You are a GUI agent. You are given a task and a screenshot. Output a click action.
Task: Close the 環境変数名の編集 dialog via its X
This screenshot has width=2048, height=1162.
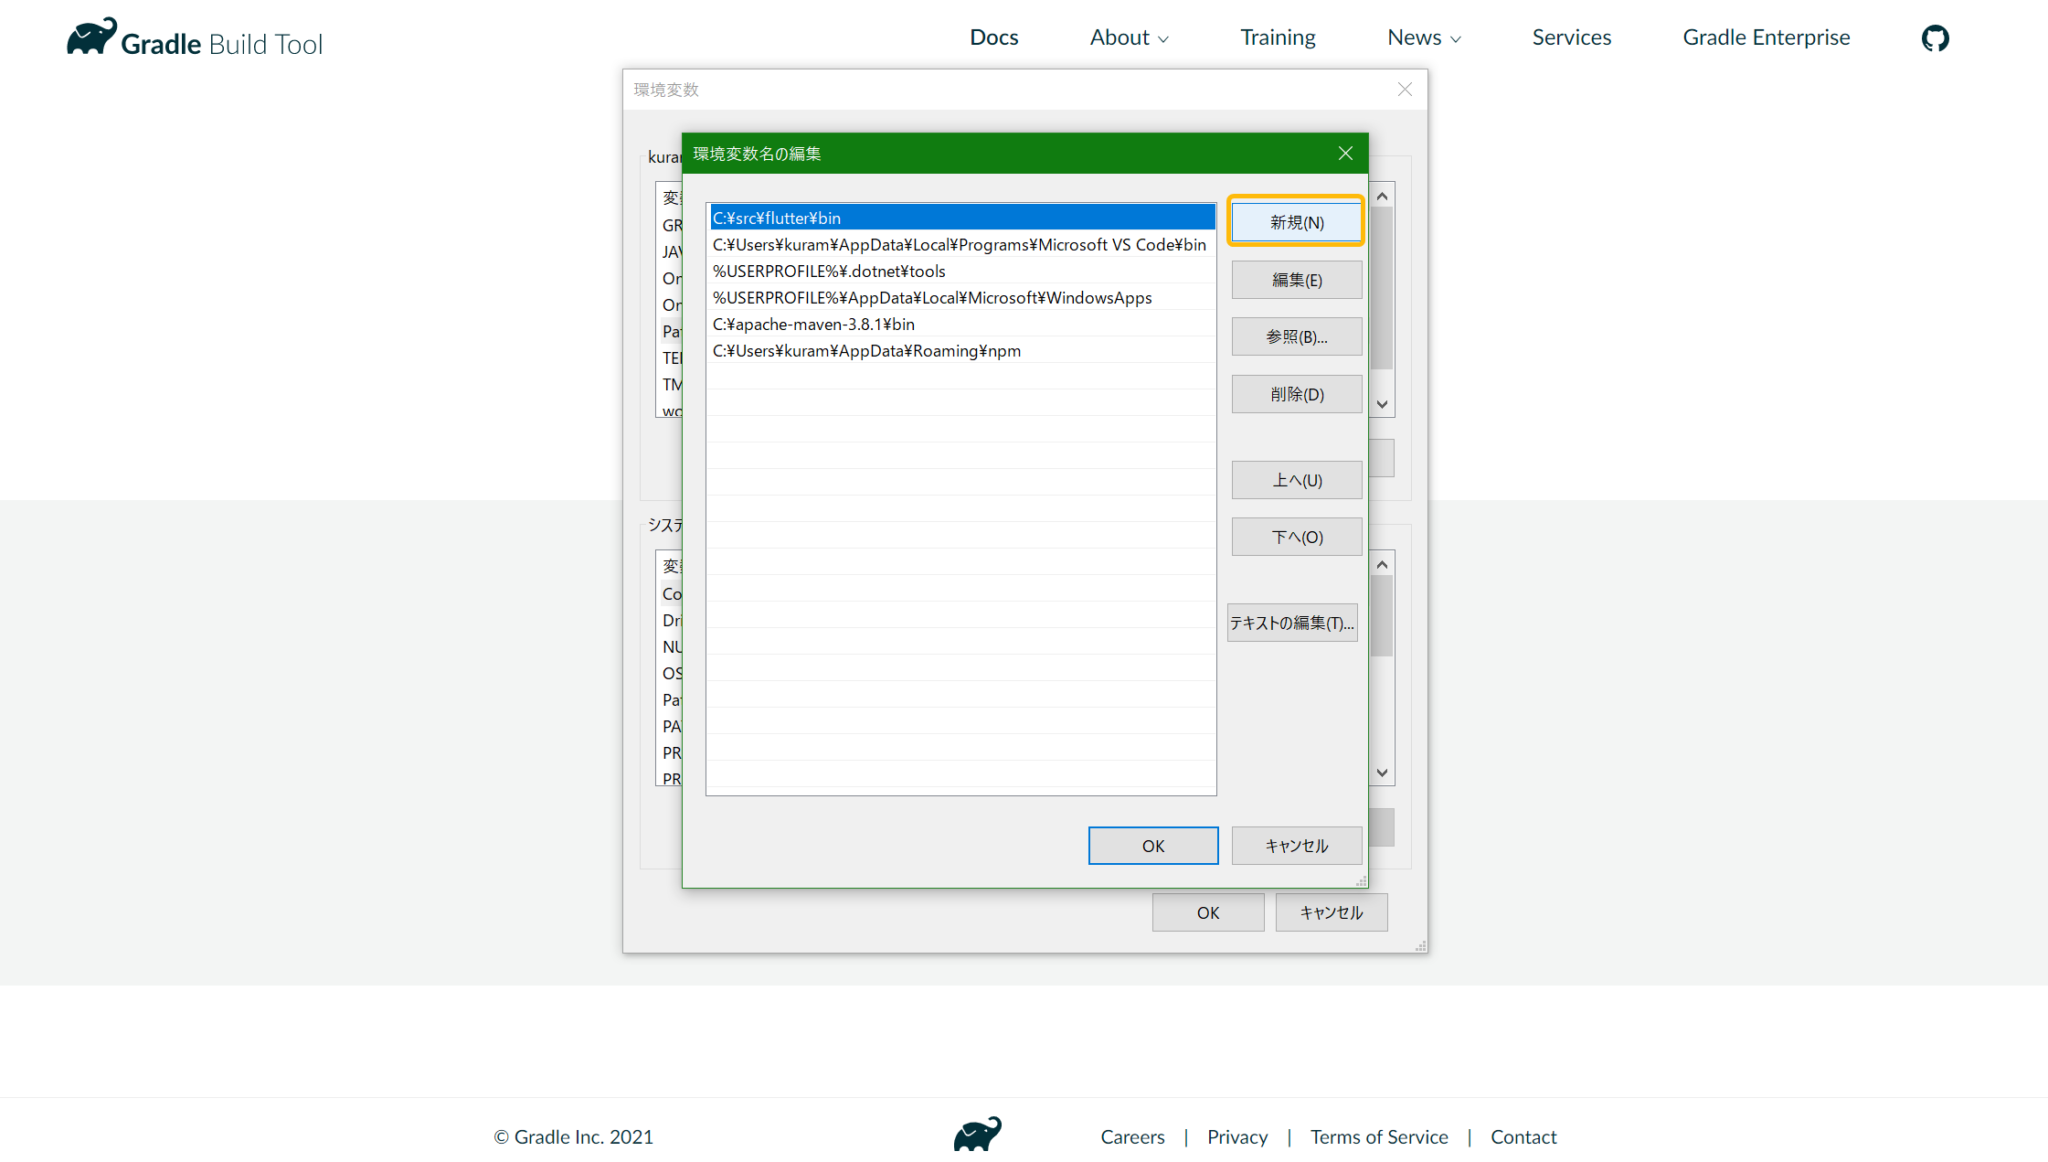(1345, 153)
